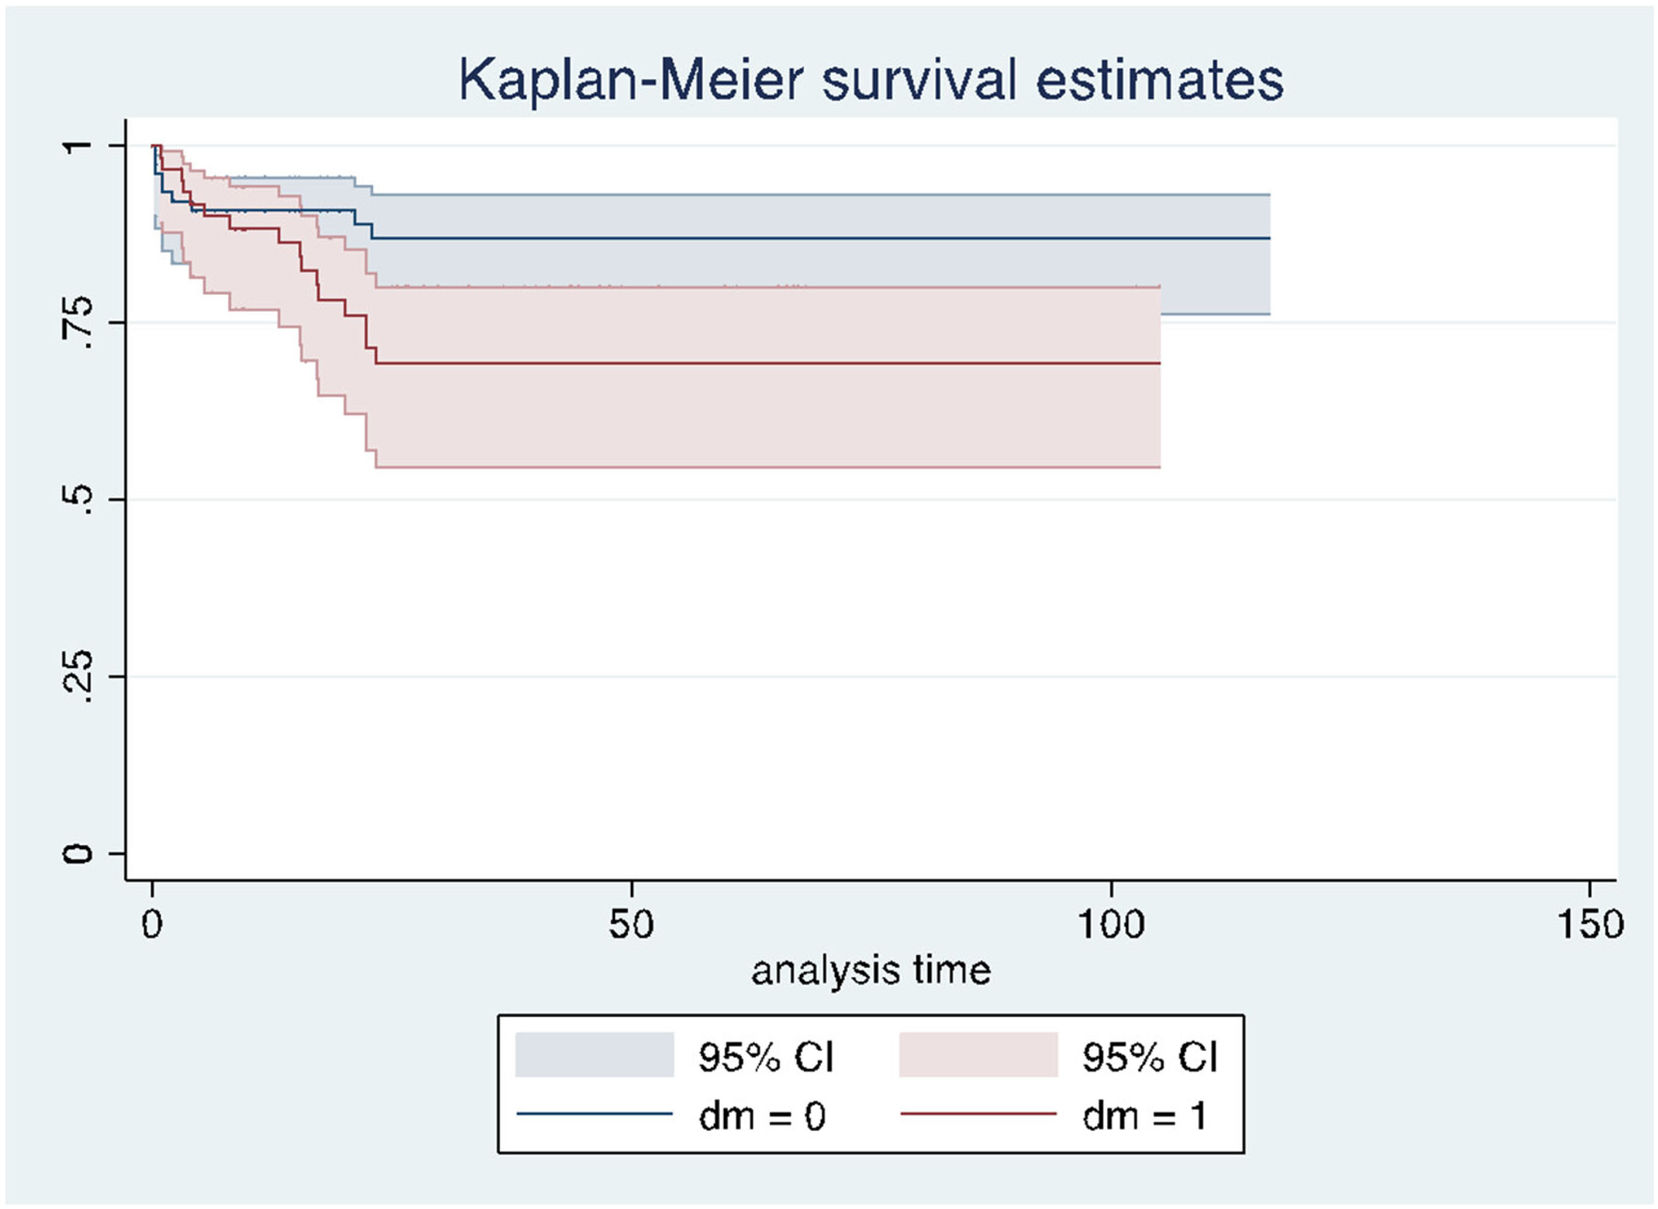Click the y-axis tick label .75
1658x1209 pixels.
(78, 322)
